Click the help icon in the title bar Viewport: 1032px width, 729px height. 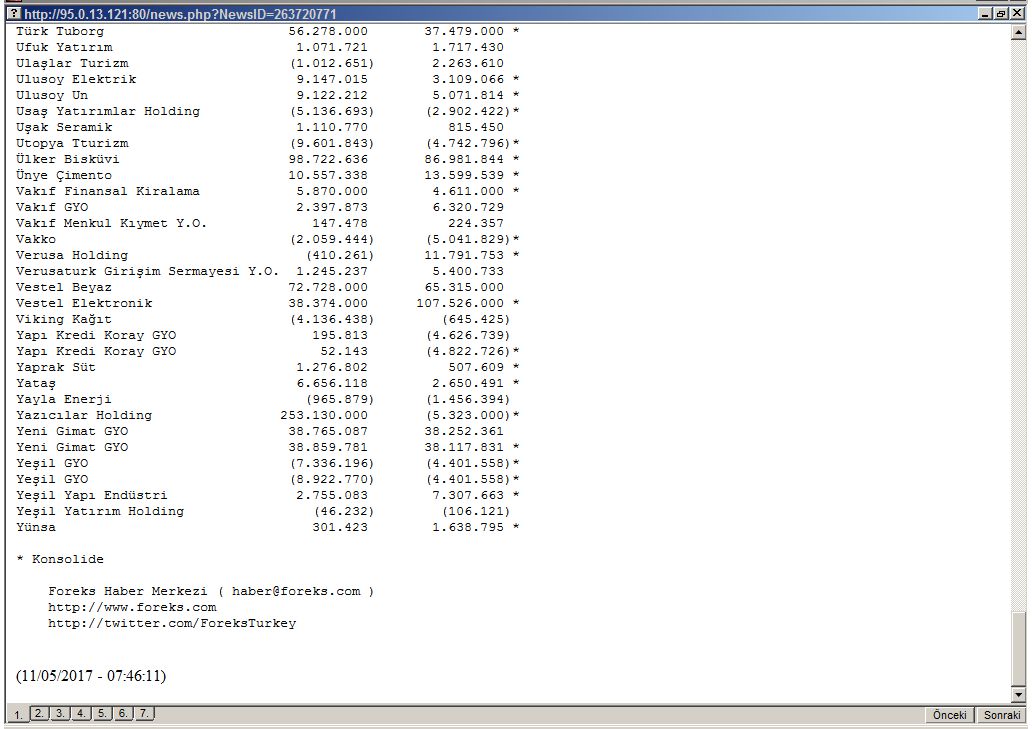click(14, 13)
